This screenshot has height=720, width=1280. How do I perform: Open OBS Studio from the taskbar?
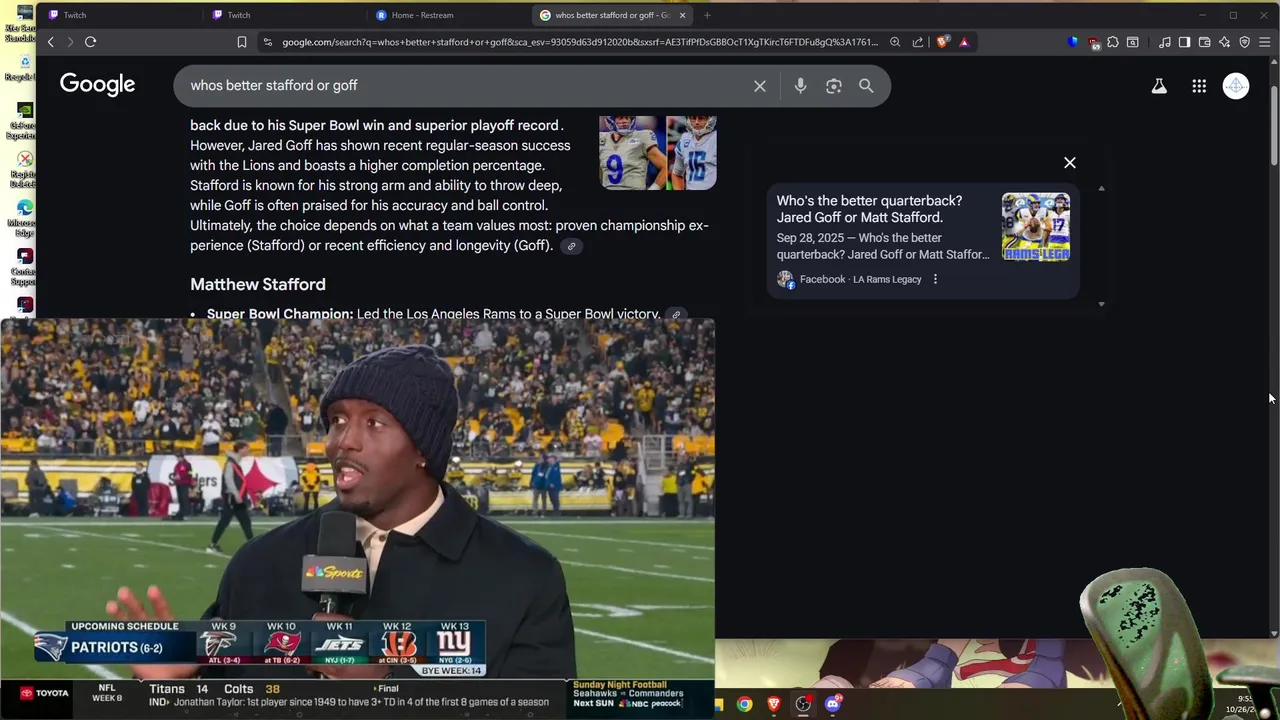point(803,704)
